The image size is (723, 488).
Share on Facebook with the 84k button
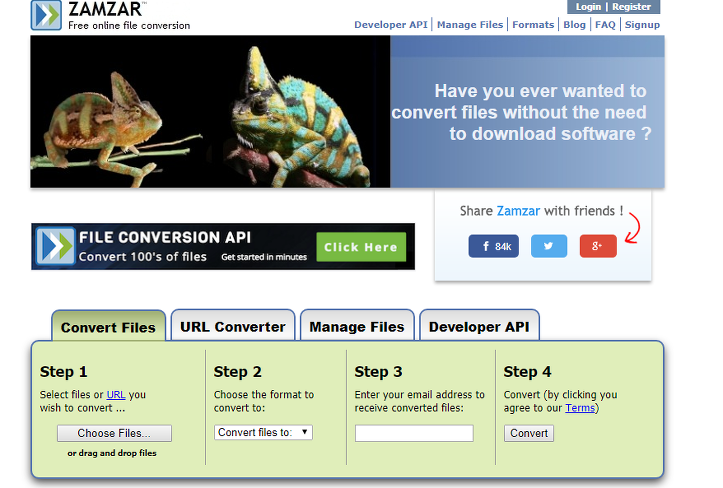(x=493, y=246)
